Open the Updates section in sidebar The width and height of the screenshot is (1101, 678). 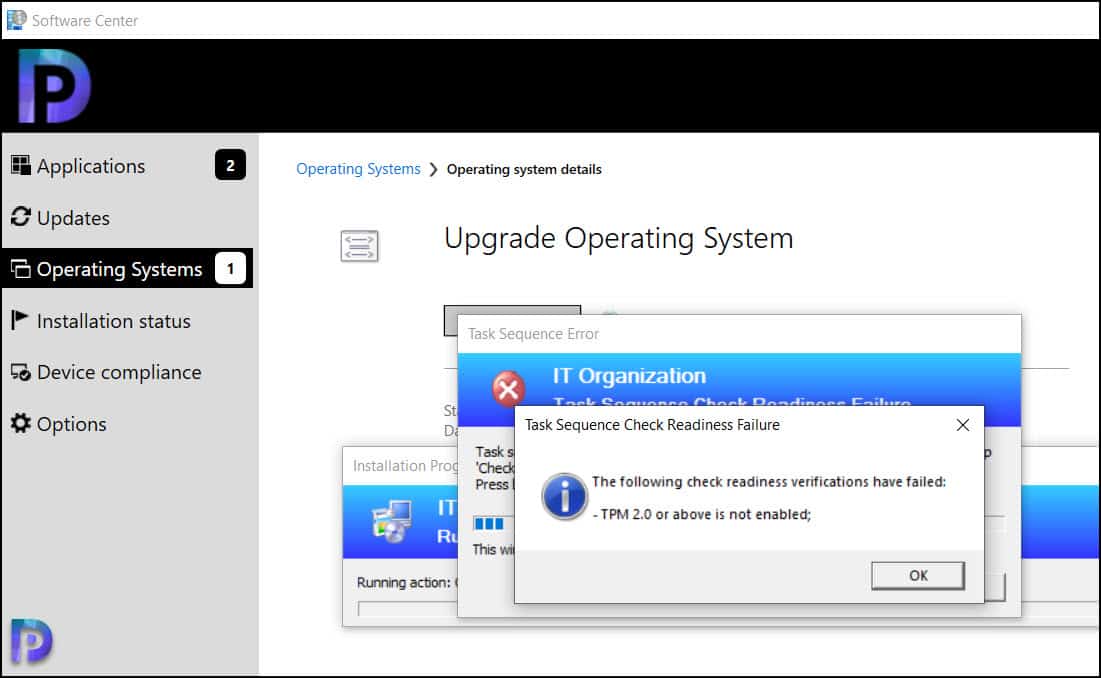pyautogui.click(x=128, y=218)
